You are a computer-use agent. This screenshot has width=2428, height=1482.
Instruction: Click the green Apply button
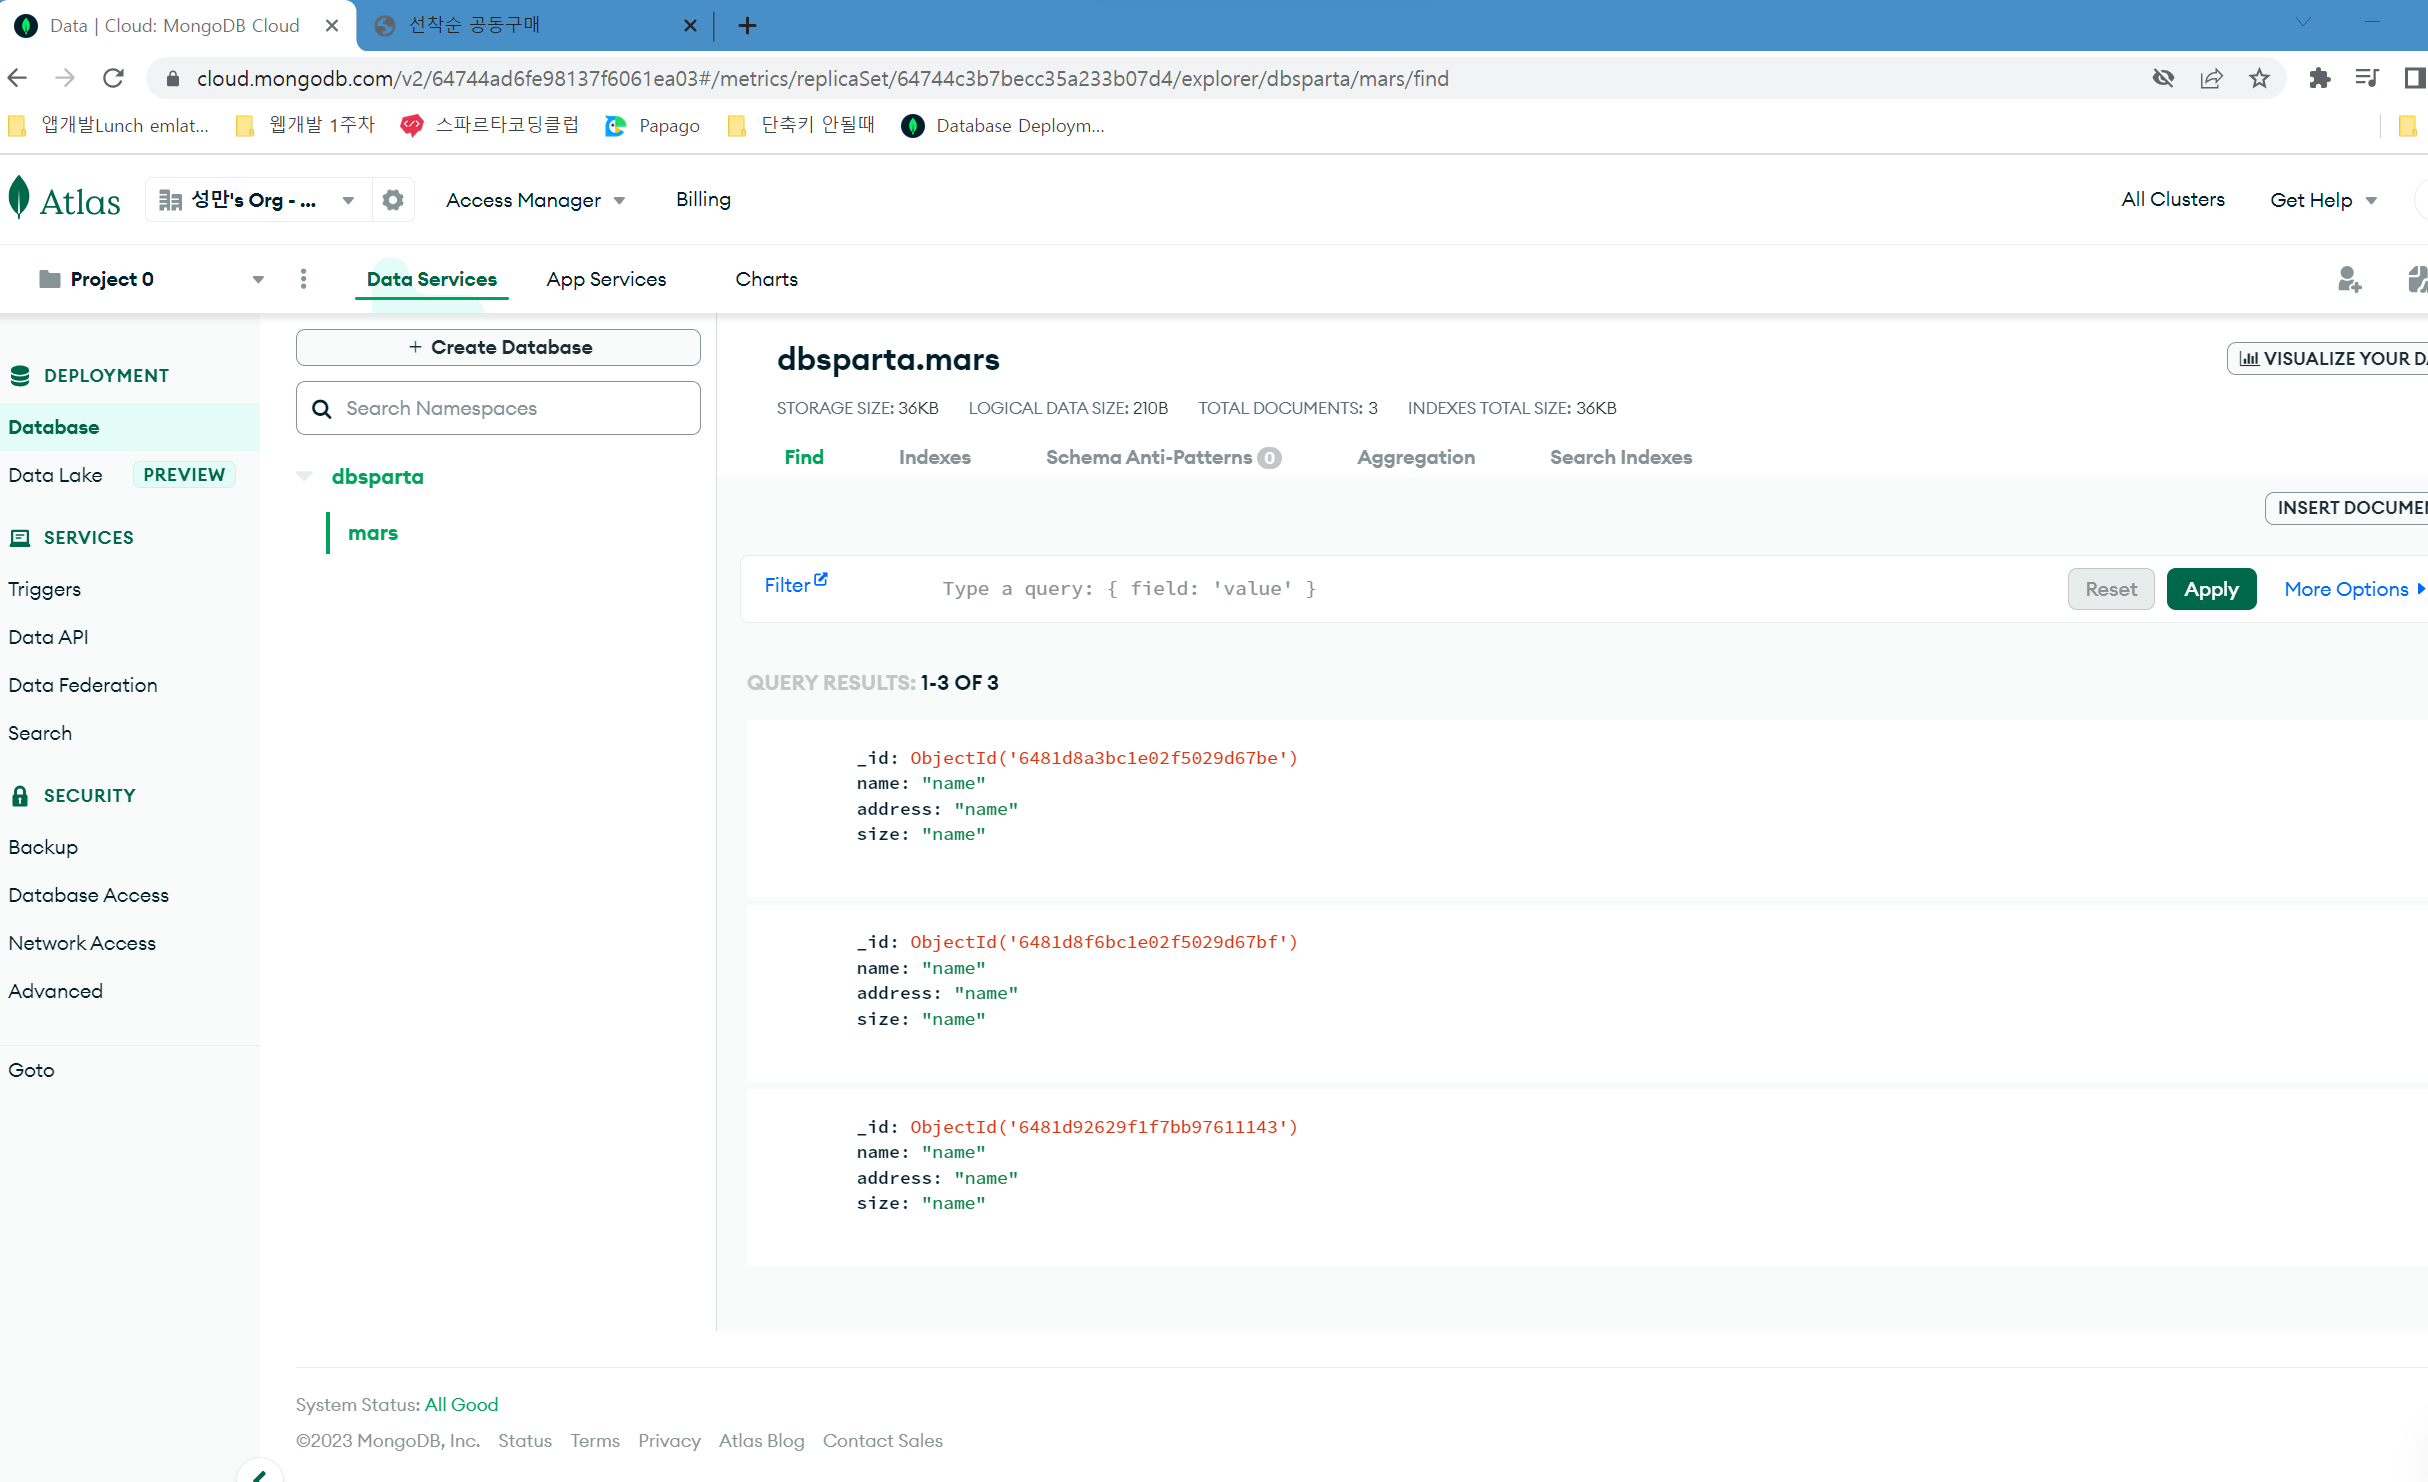point(2211,589)
